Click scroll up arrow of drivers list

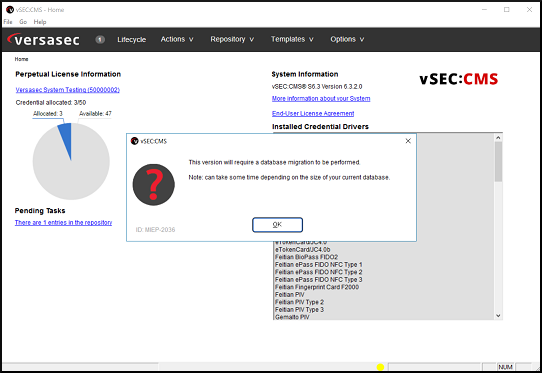498,138
